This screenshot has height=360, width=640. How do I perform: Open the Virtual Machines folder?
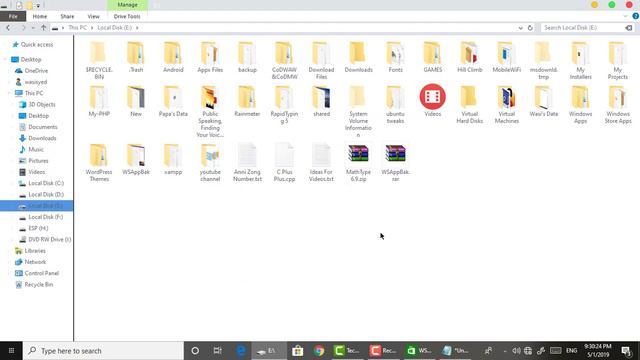click(507, 105)
